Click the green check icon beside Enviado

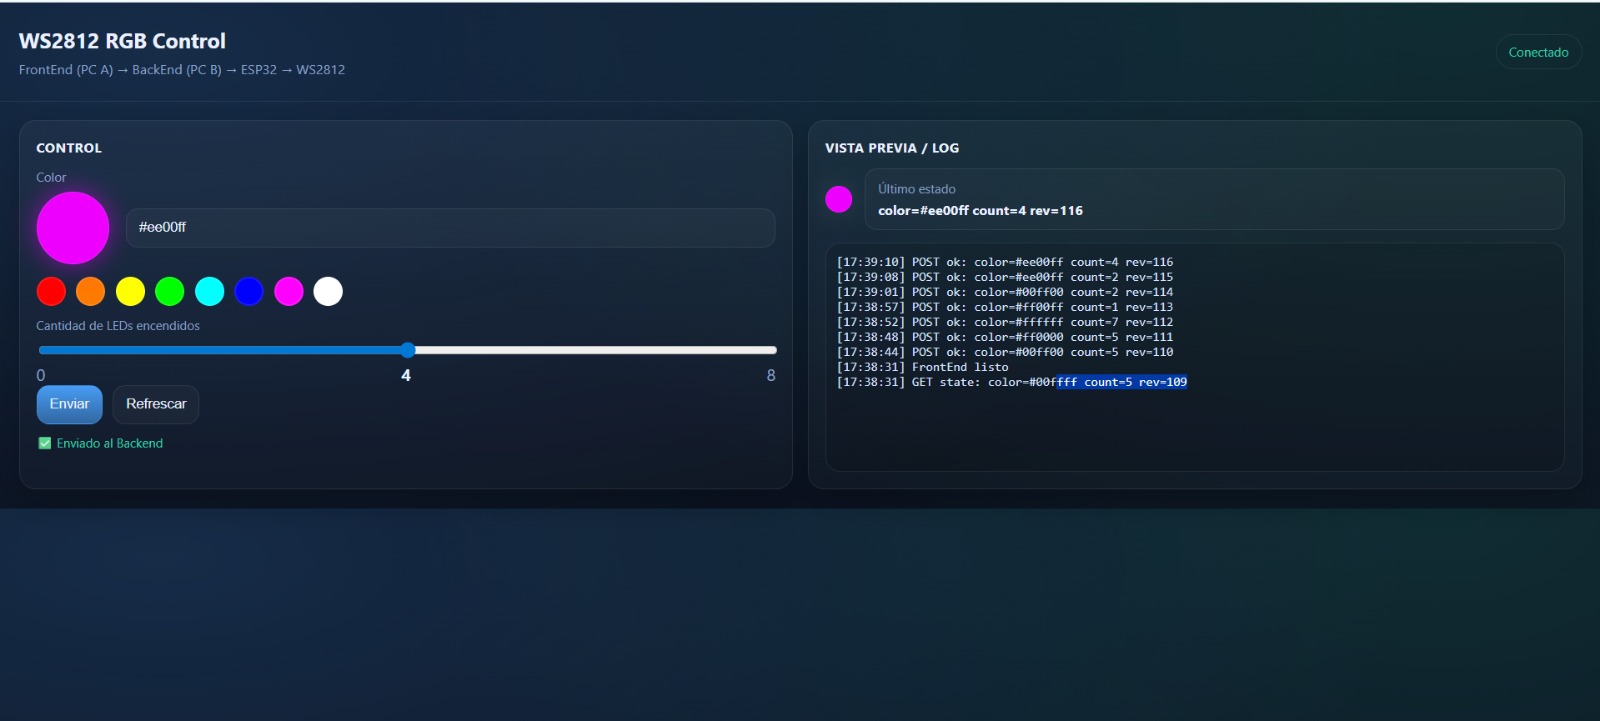pos(44,443)
